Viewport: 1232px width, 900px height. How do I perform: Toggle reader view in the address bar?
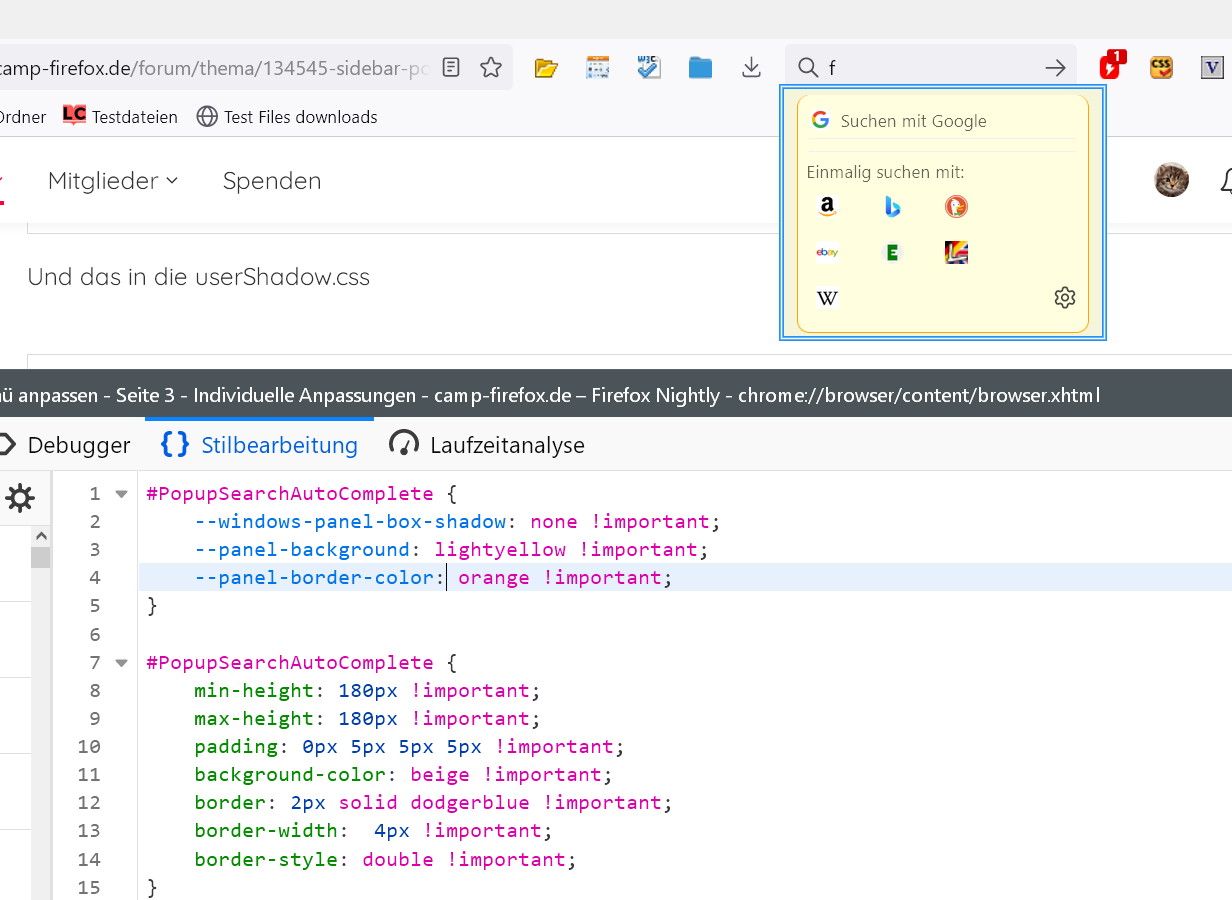coord(452,67)
